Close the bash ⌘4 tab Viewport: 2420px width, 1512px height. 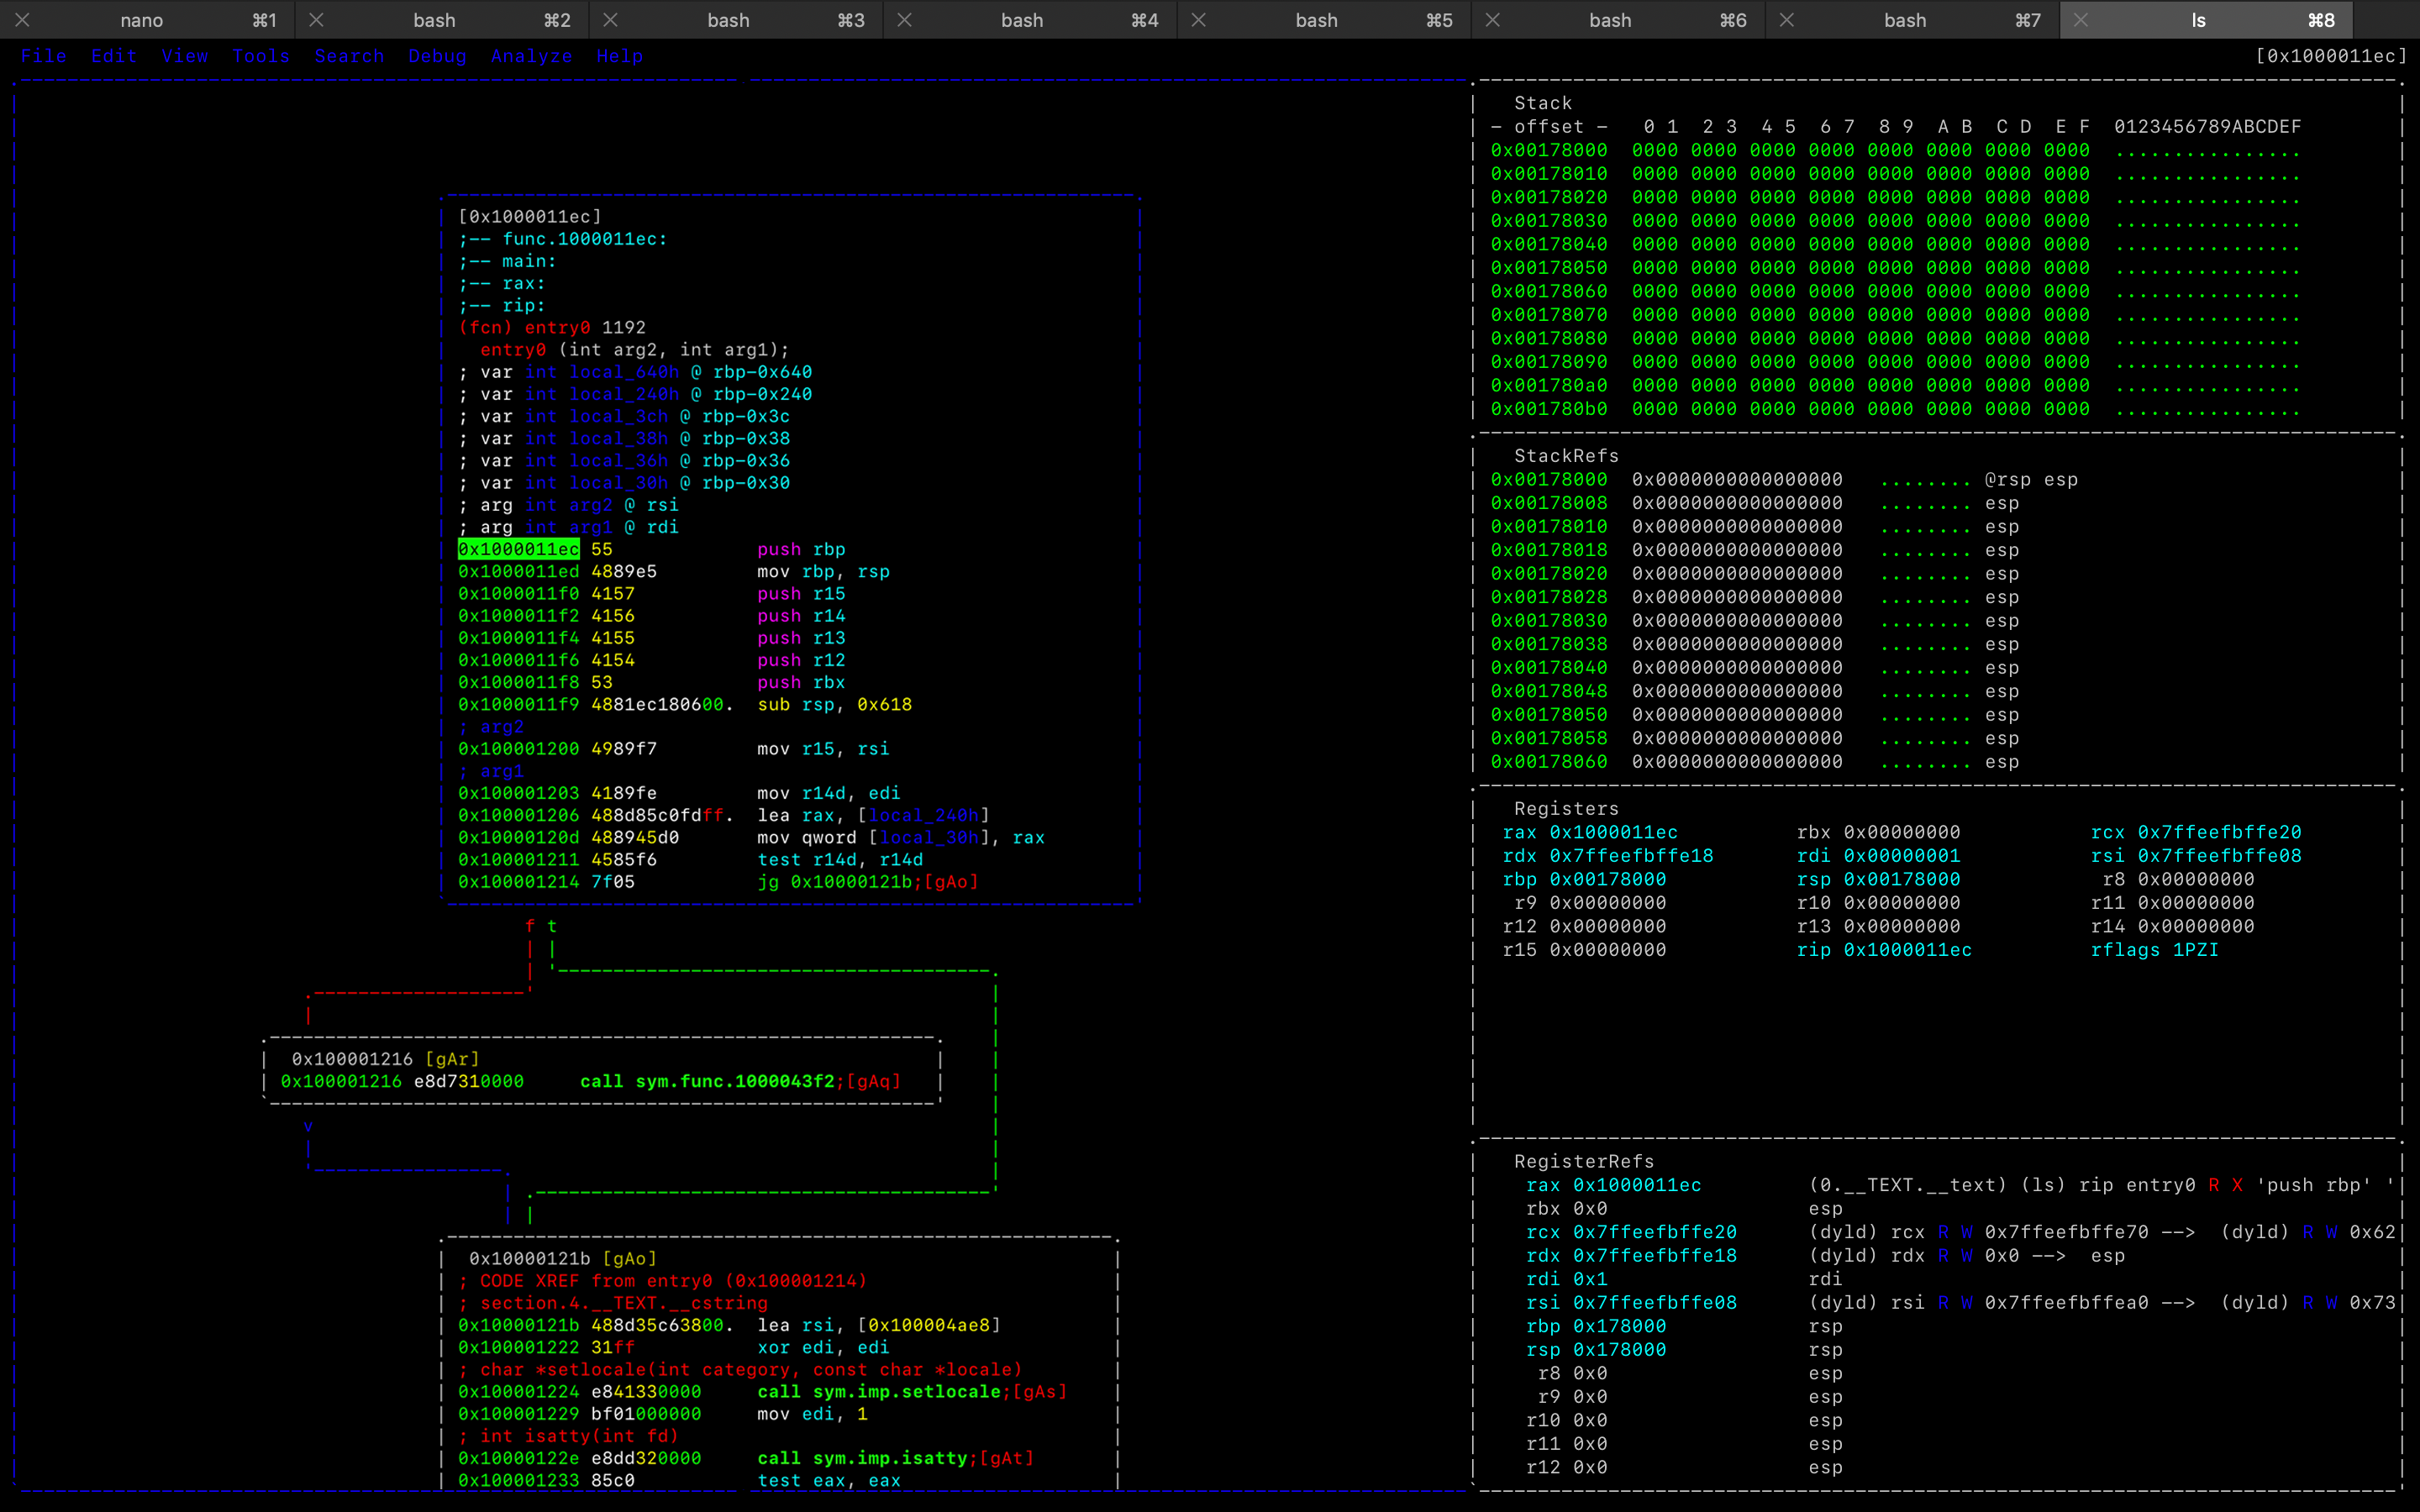tap(904, 20)
